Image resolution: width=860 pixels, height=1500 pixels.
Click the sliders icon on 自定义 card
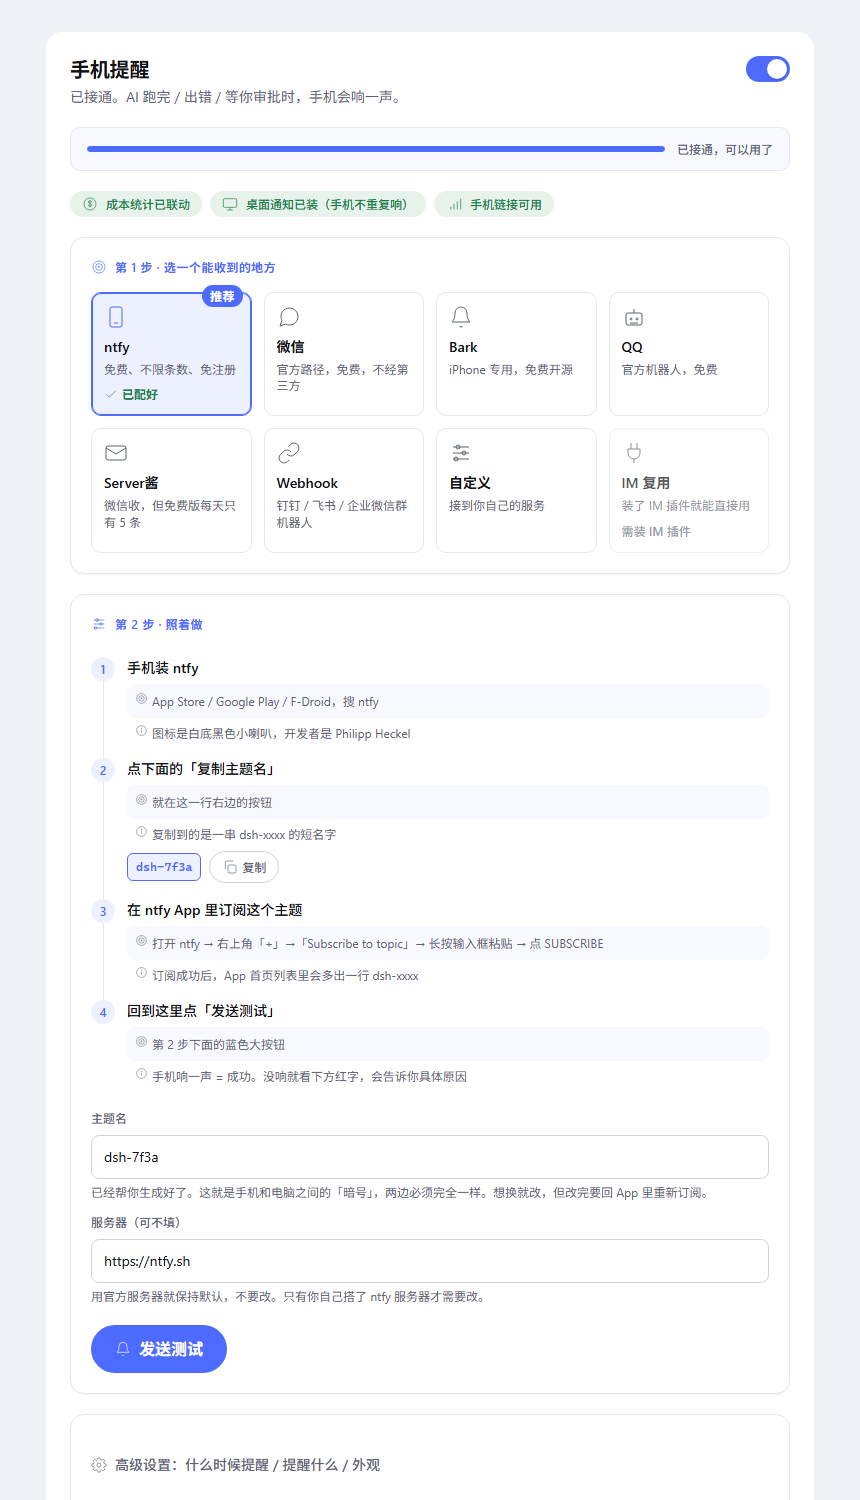(x=461, y=453)
